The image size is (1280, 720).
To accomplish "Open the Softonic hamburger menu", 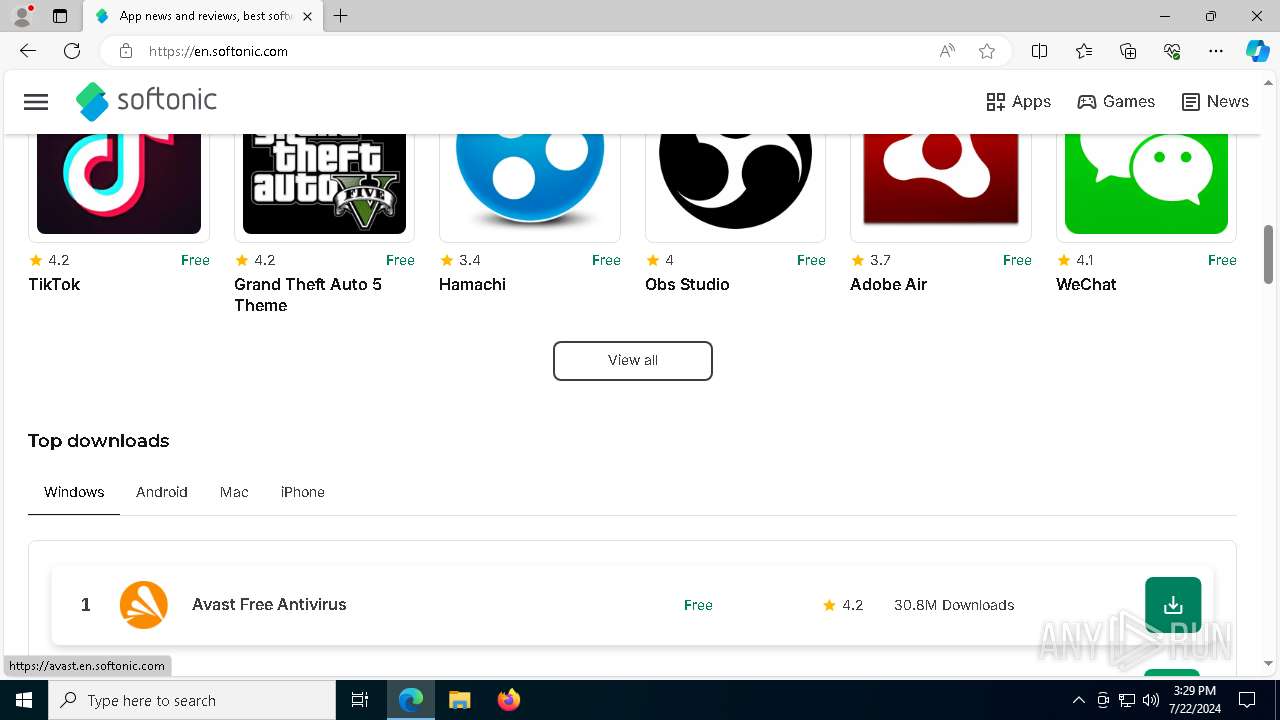I will click(36, 102).
